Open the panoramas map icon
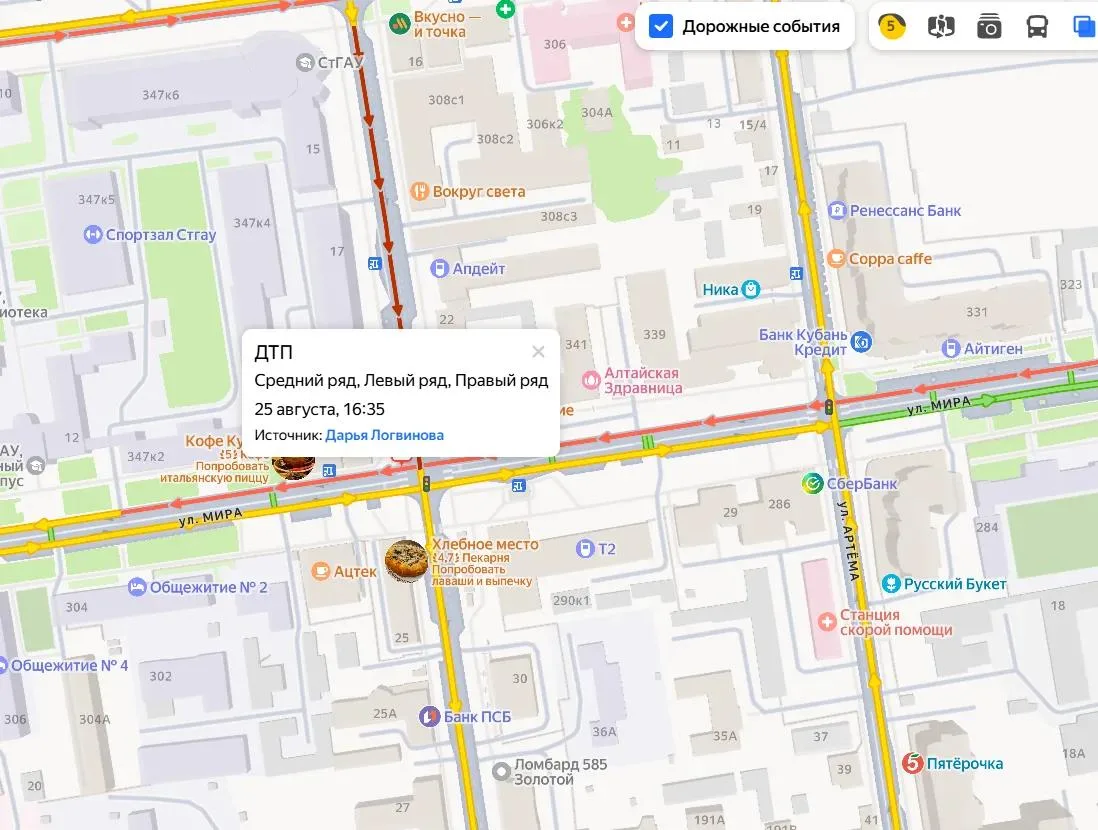The image size is (1098, 830). [940, 27]
